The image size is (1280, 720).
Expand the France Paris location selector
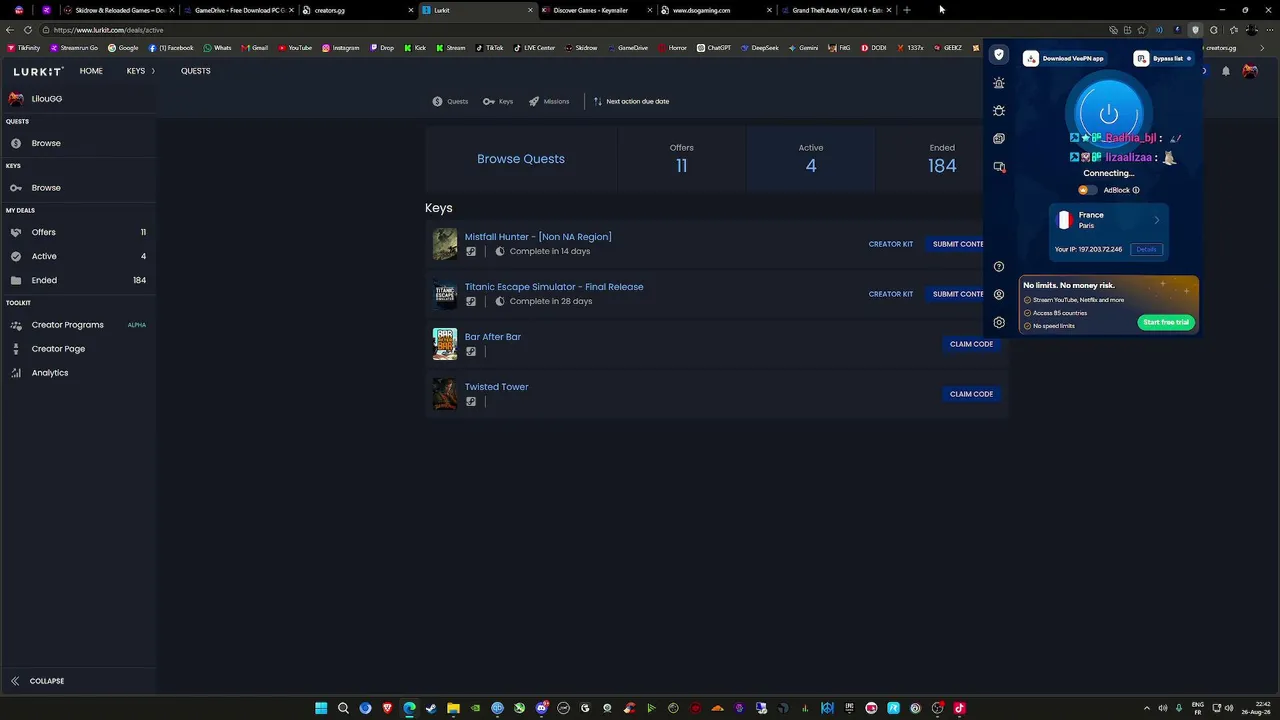pyautogui.click(x=1109, y=220)
